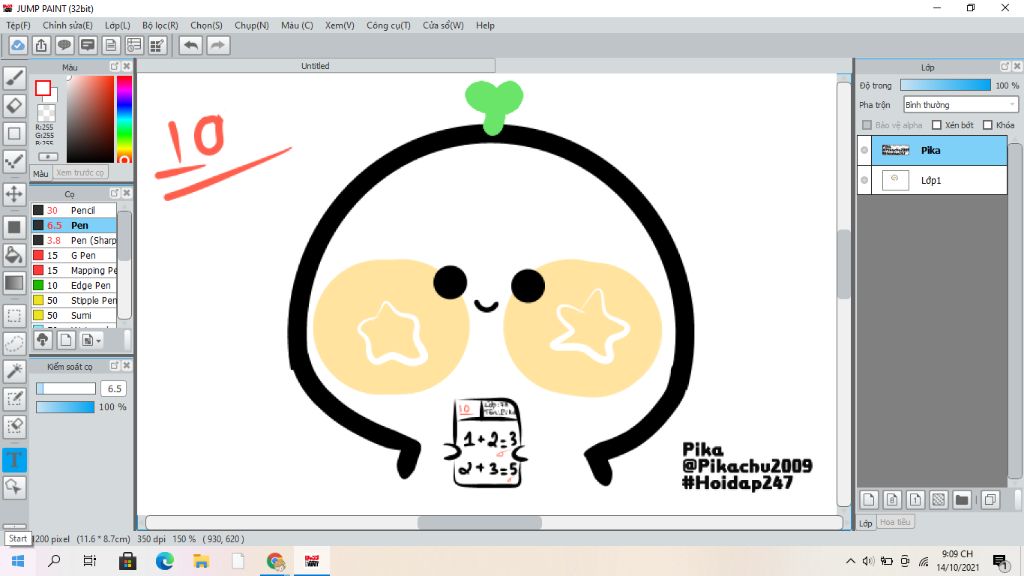Toggle visibility of Lớp1 layer

(x=865, y=180)
